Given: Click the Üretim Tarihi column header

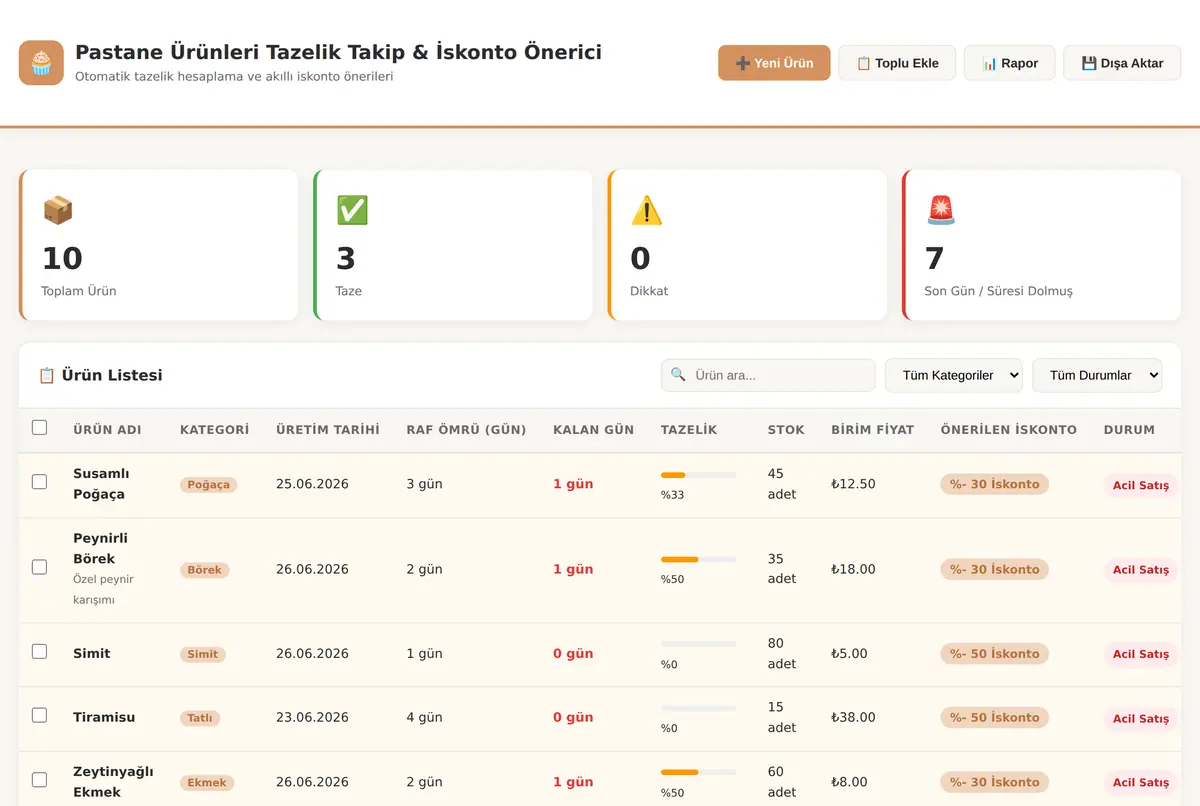Looking at the screenshot, I should click(328, 430).
